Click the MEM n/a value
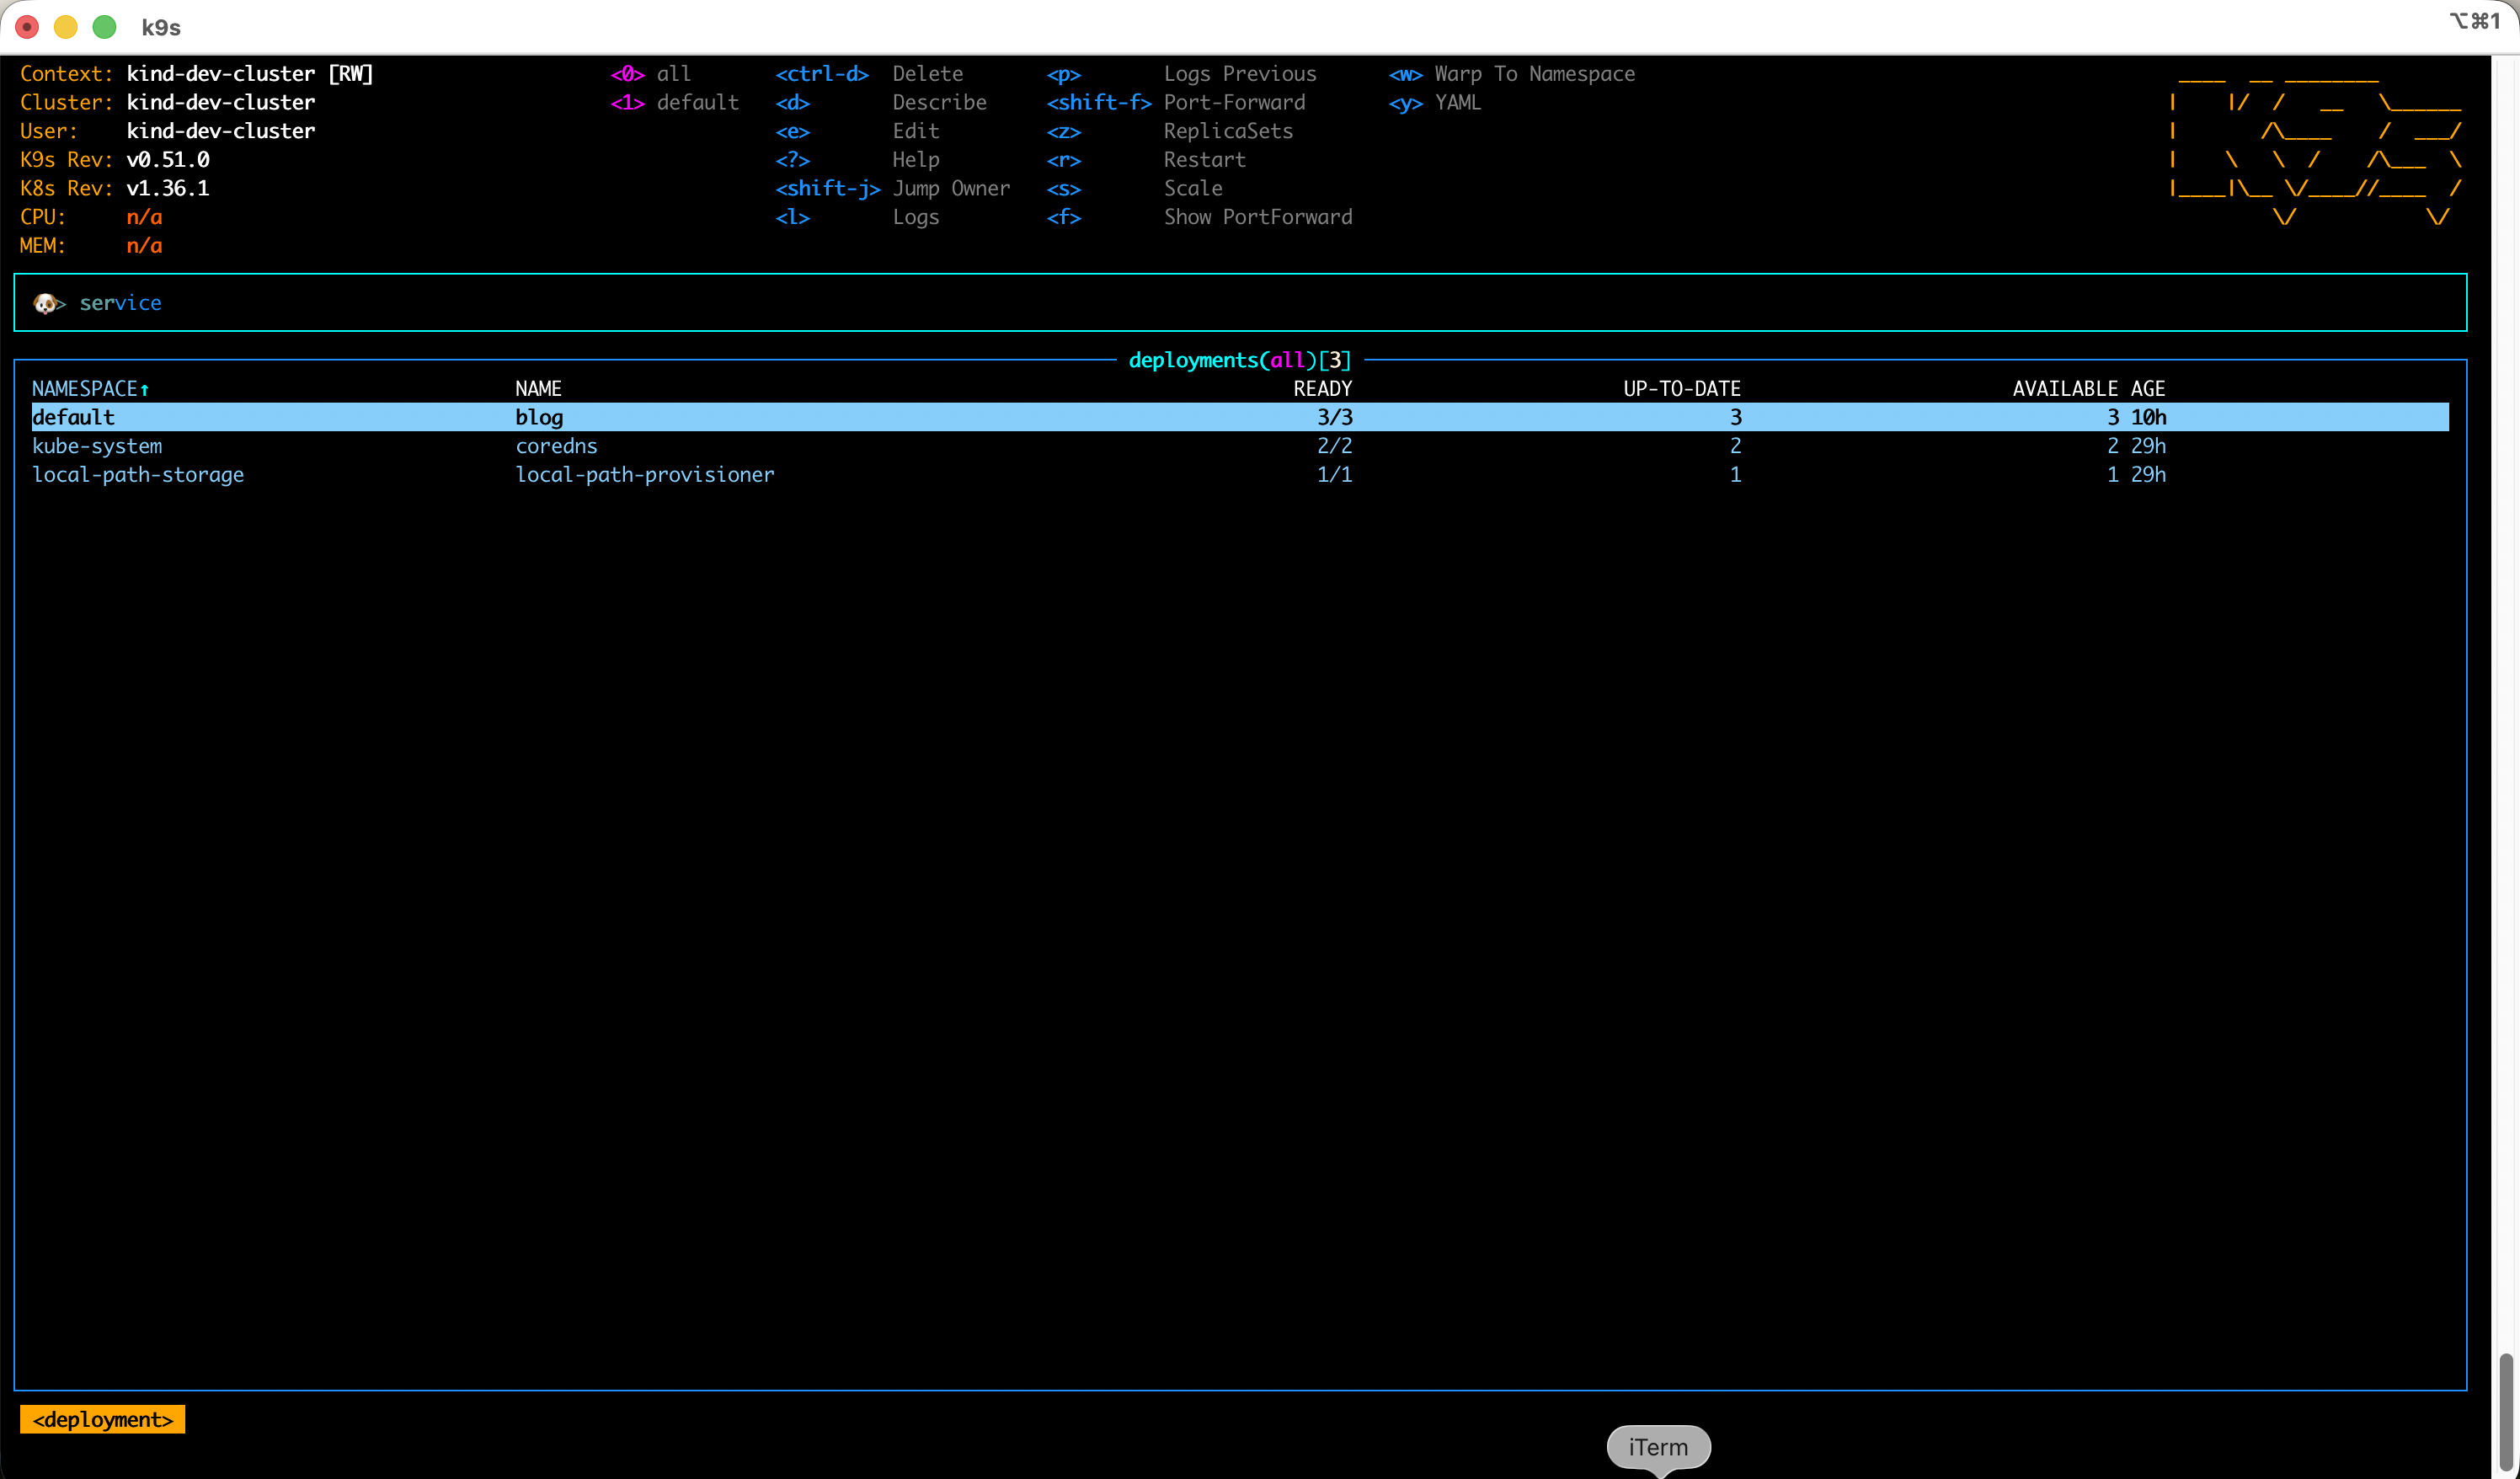The image size is (2520, 1479). click(144, 246)
